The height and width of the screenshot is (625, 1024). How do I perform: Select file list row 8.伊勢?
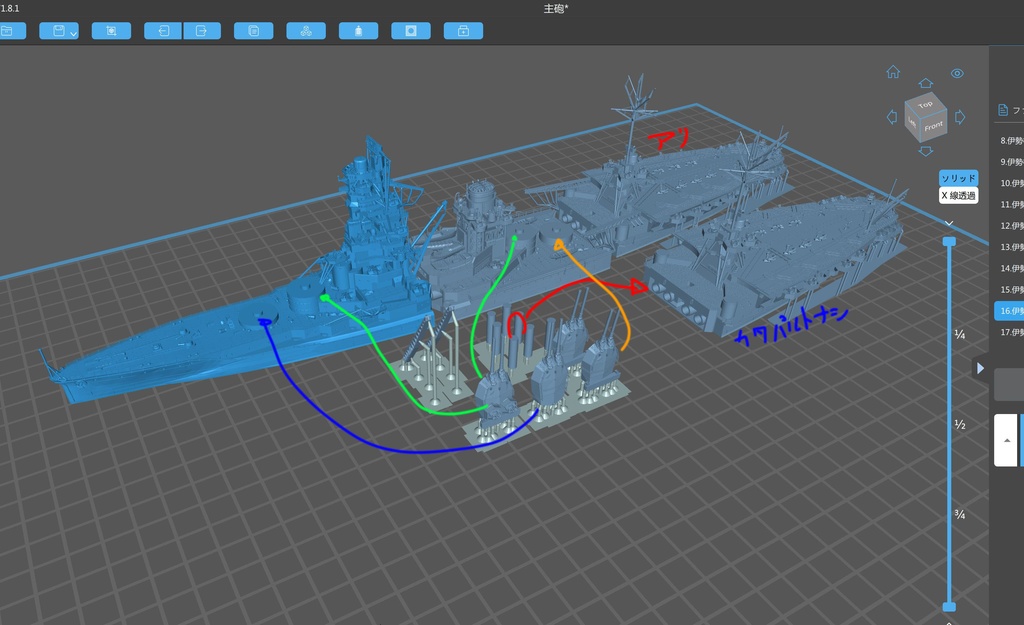click(x=1009, y=140)
